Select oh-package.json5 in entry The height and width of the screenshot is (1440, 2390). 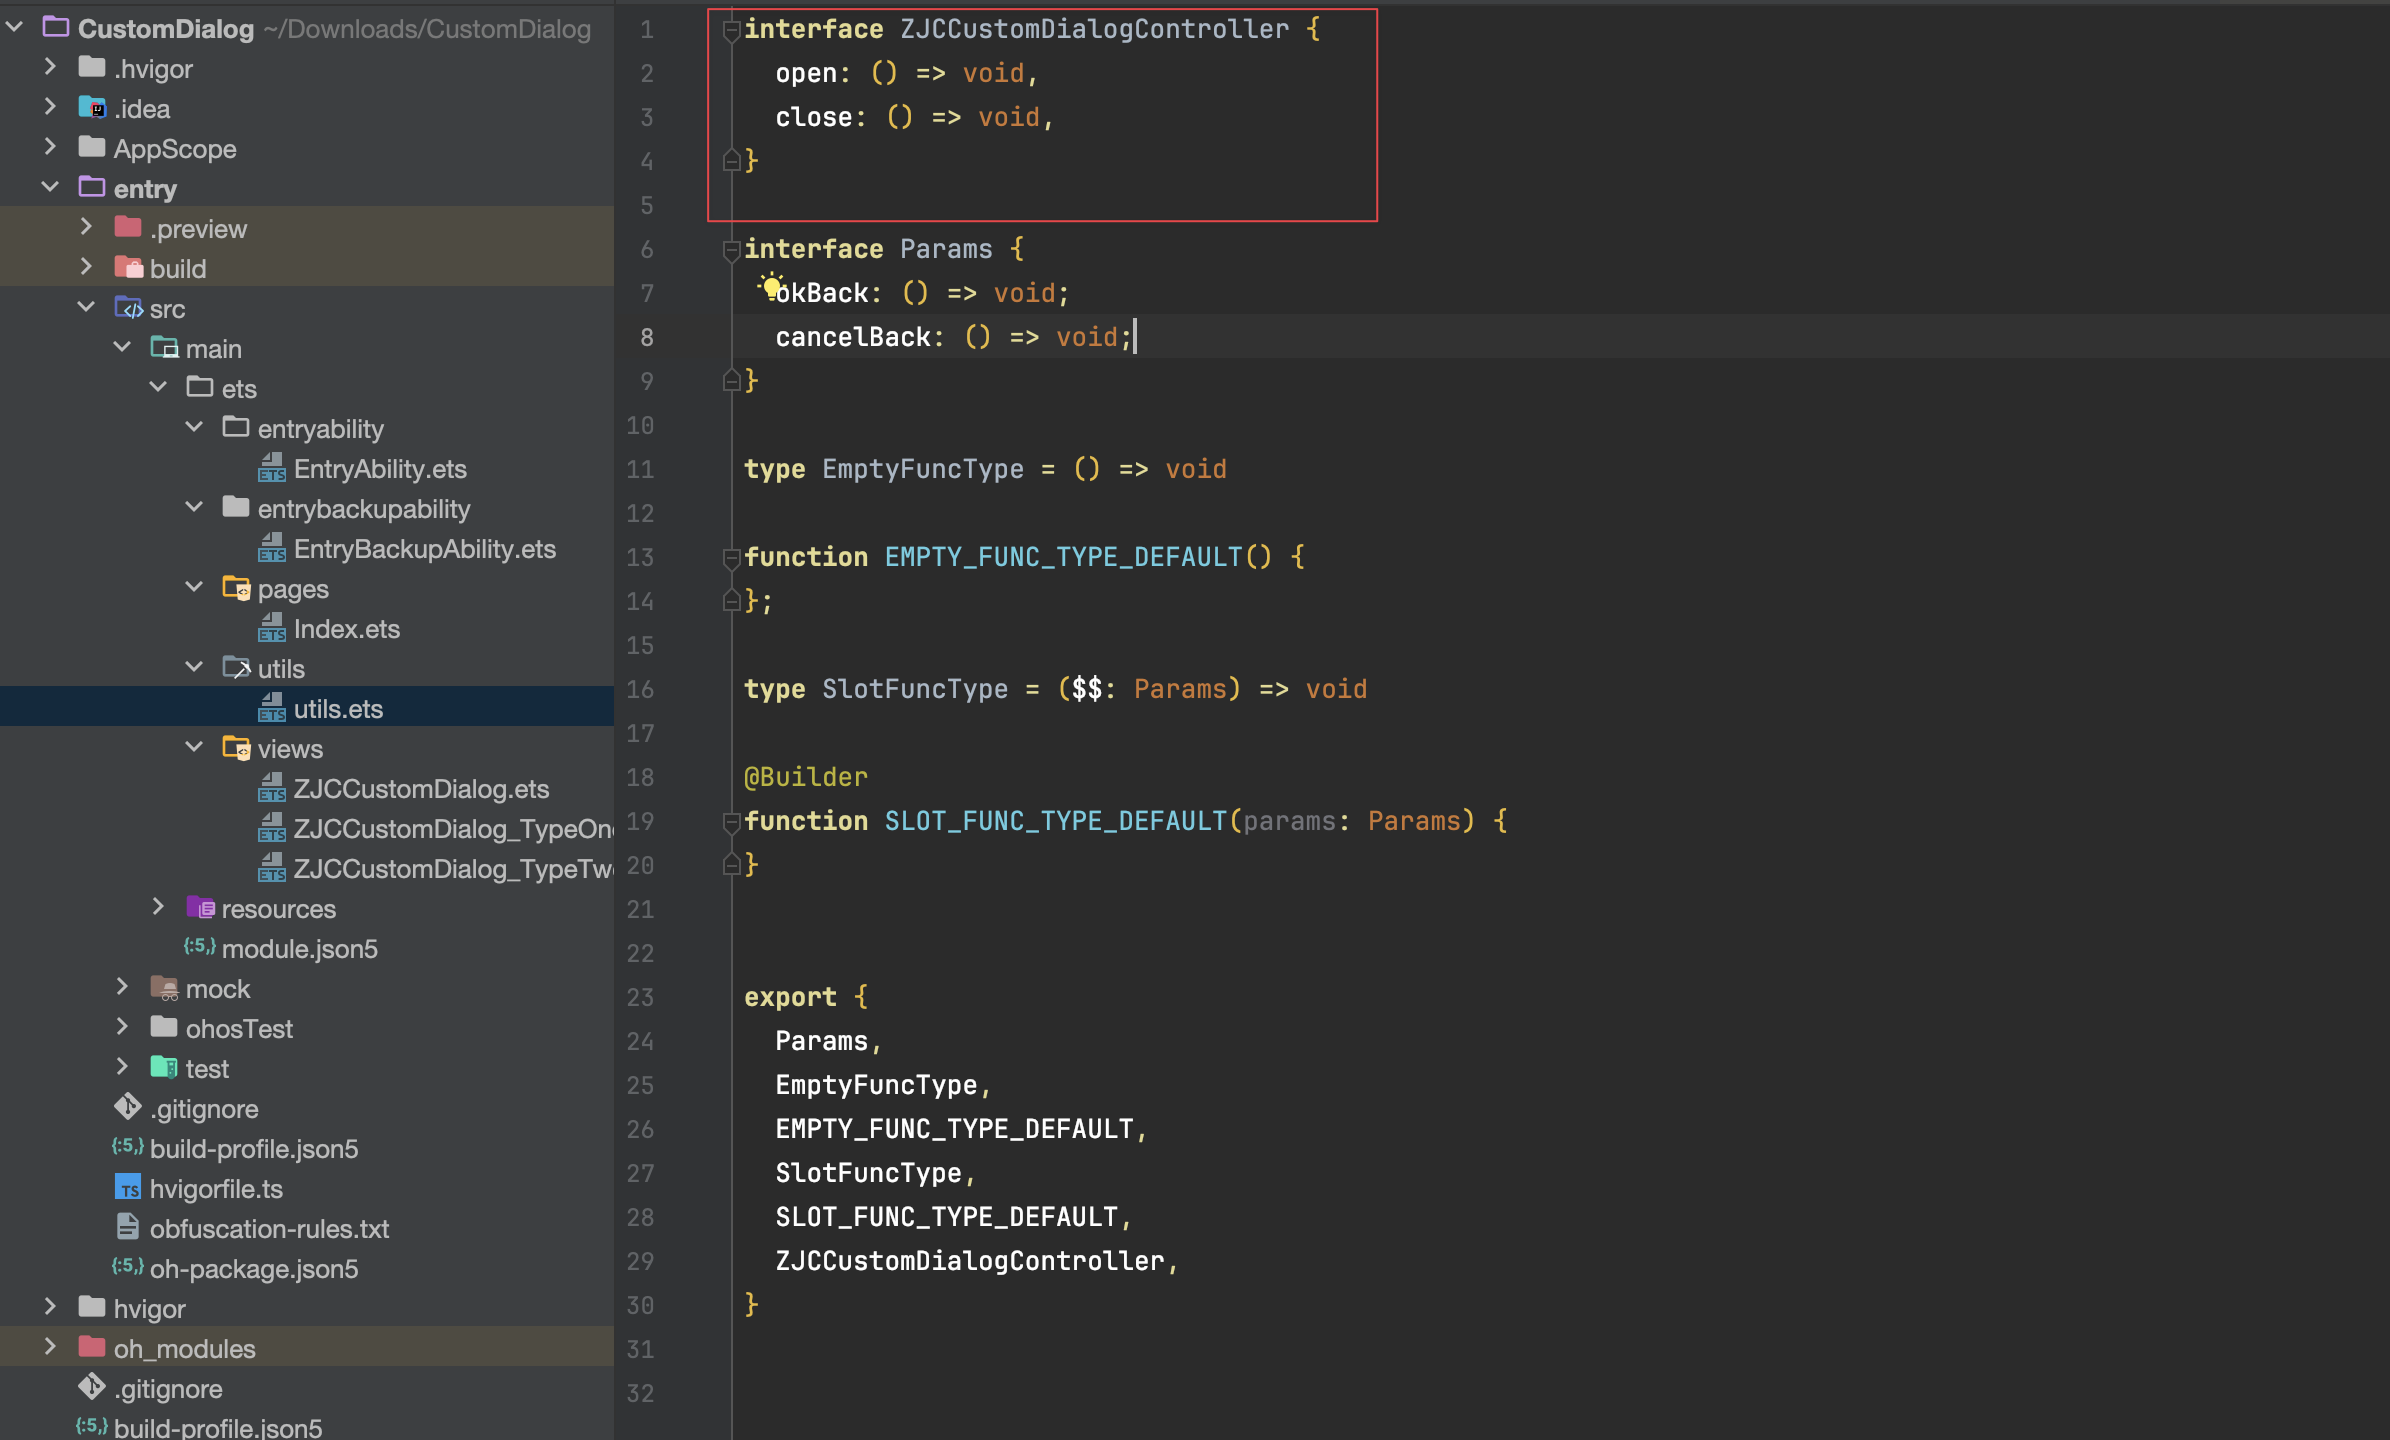pyautogui.click(x=253, y=1269)
